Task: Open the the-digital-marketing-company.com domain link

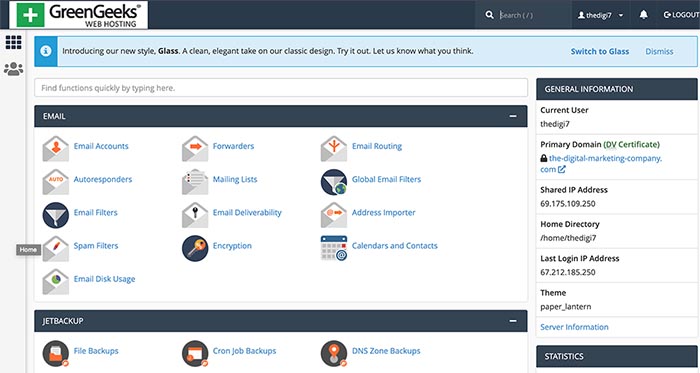Action: pos(601,164)
